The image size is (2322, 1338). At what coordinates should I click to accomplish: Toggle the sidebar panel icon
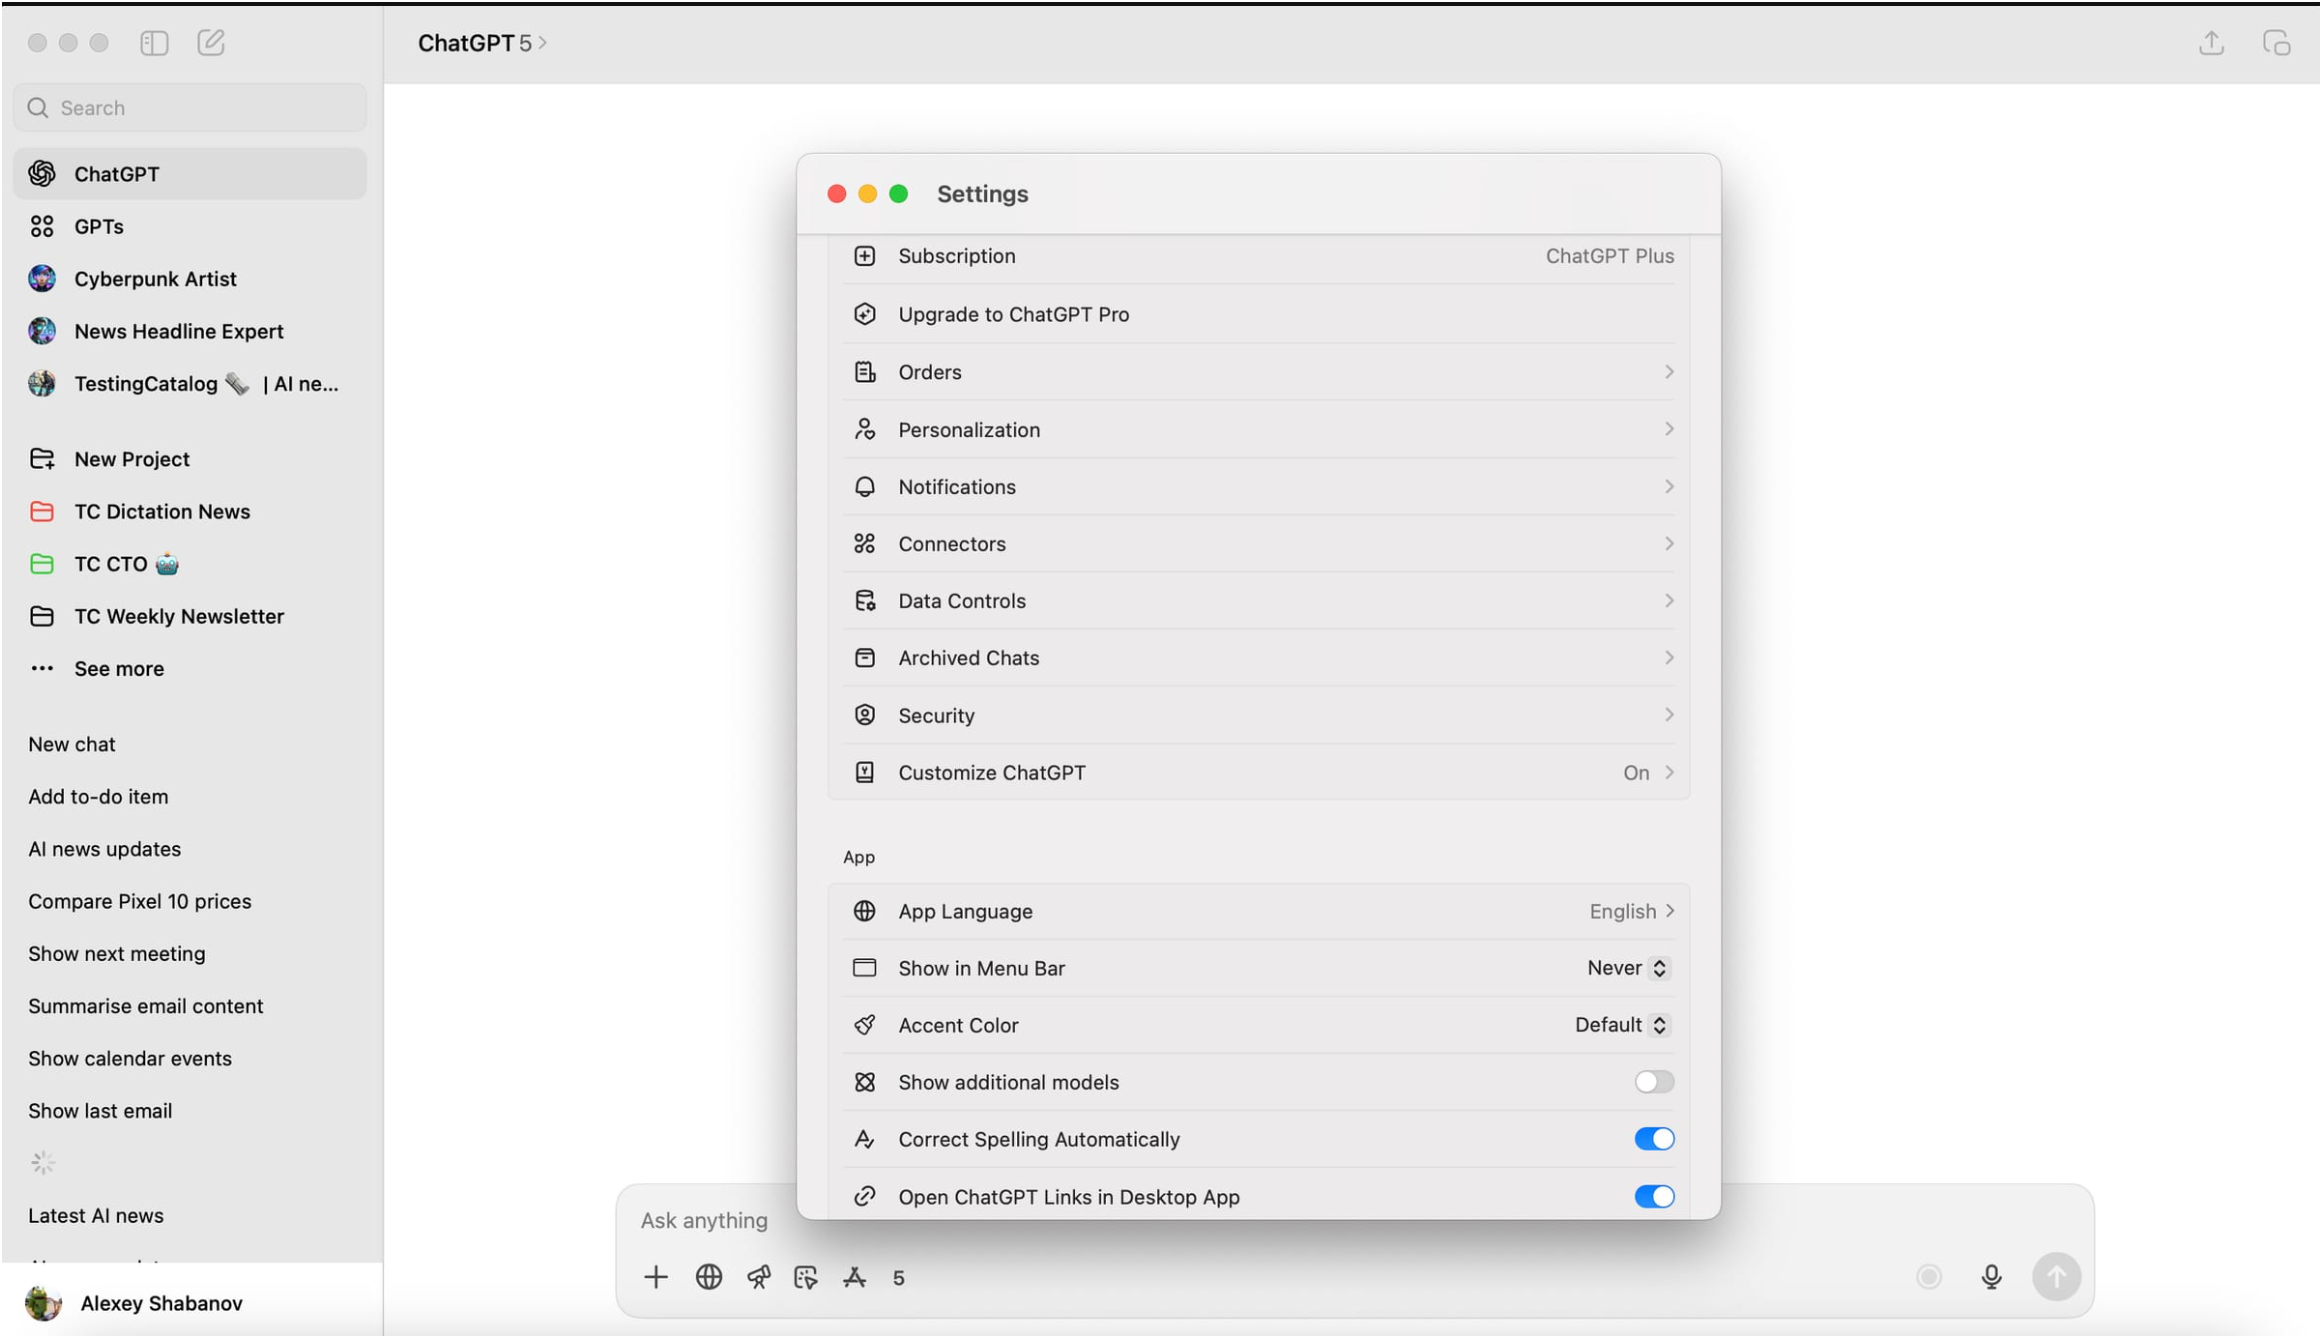(x=154, y=42)
